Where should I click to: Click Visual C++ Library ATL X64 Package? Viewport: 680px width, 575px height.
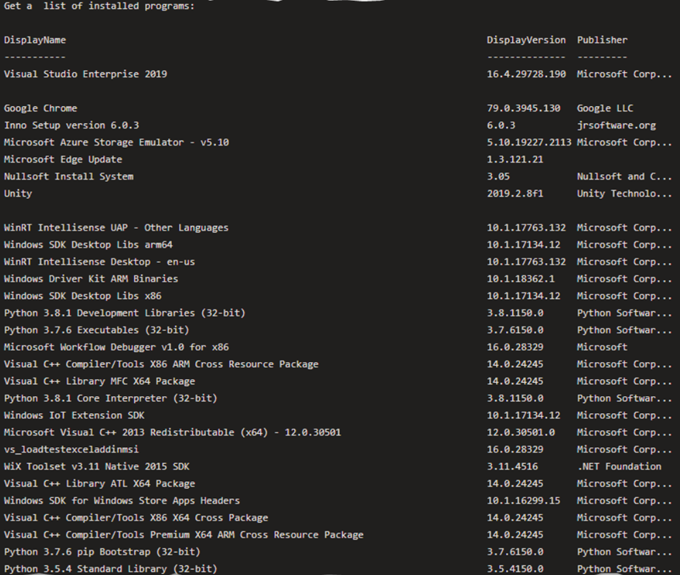click(x=99, y=484)
